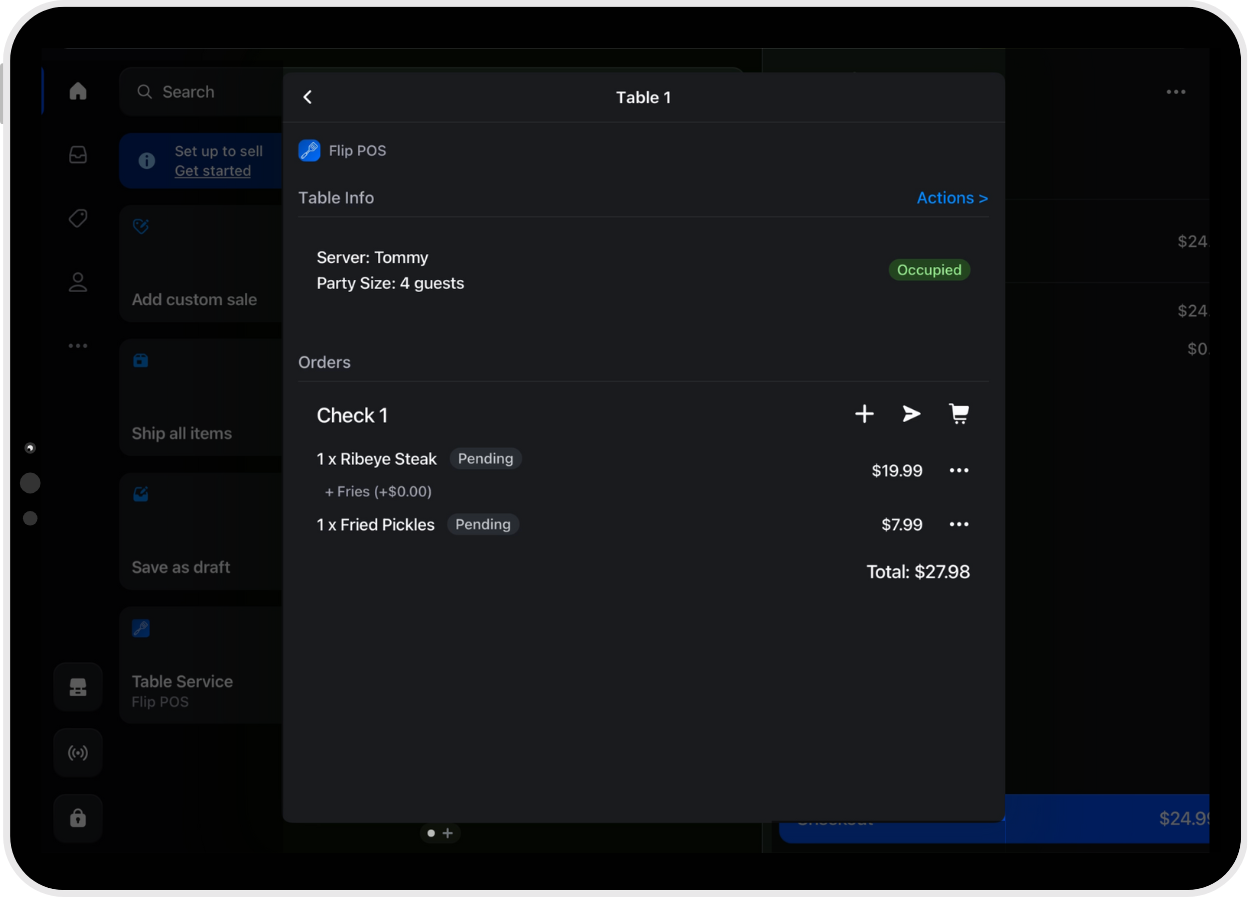Tap the lock icon at bottom left

click(77, 818)
